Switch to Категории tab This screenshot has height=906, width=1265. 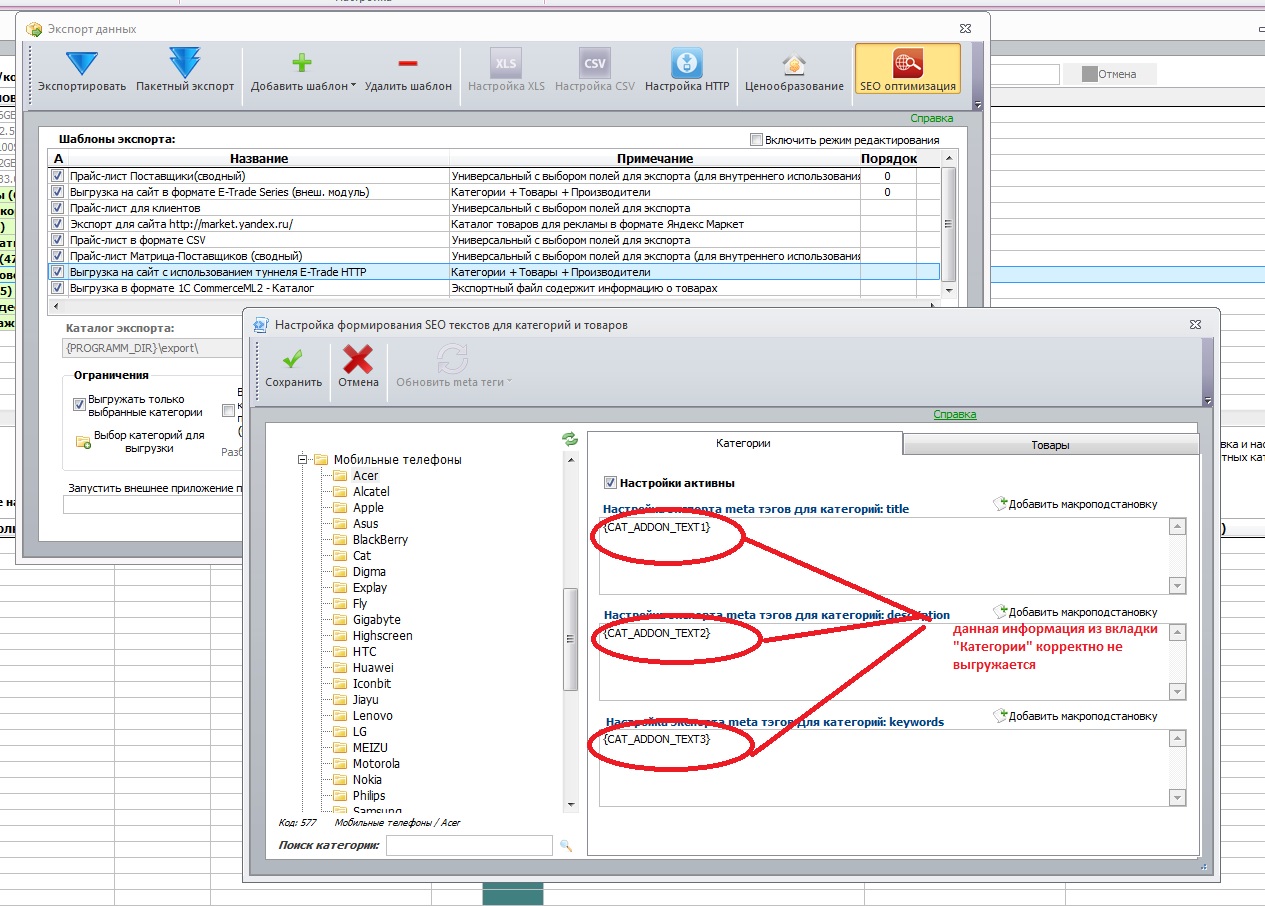click(744, 443)
